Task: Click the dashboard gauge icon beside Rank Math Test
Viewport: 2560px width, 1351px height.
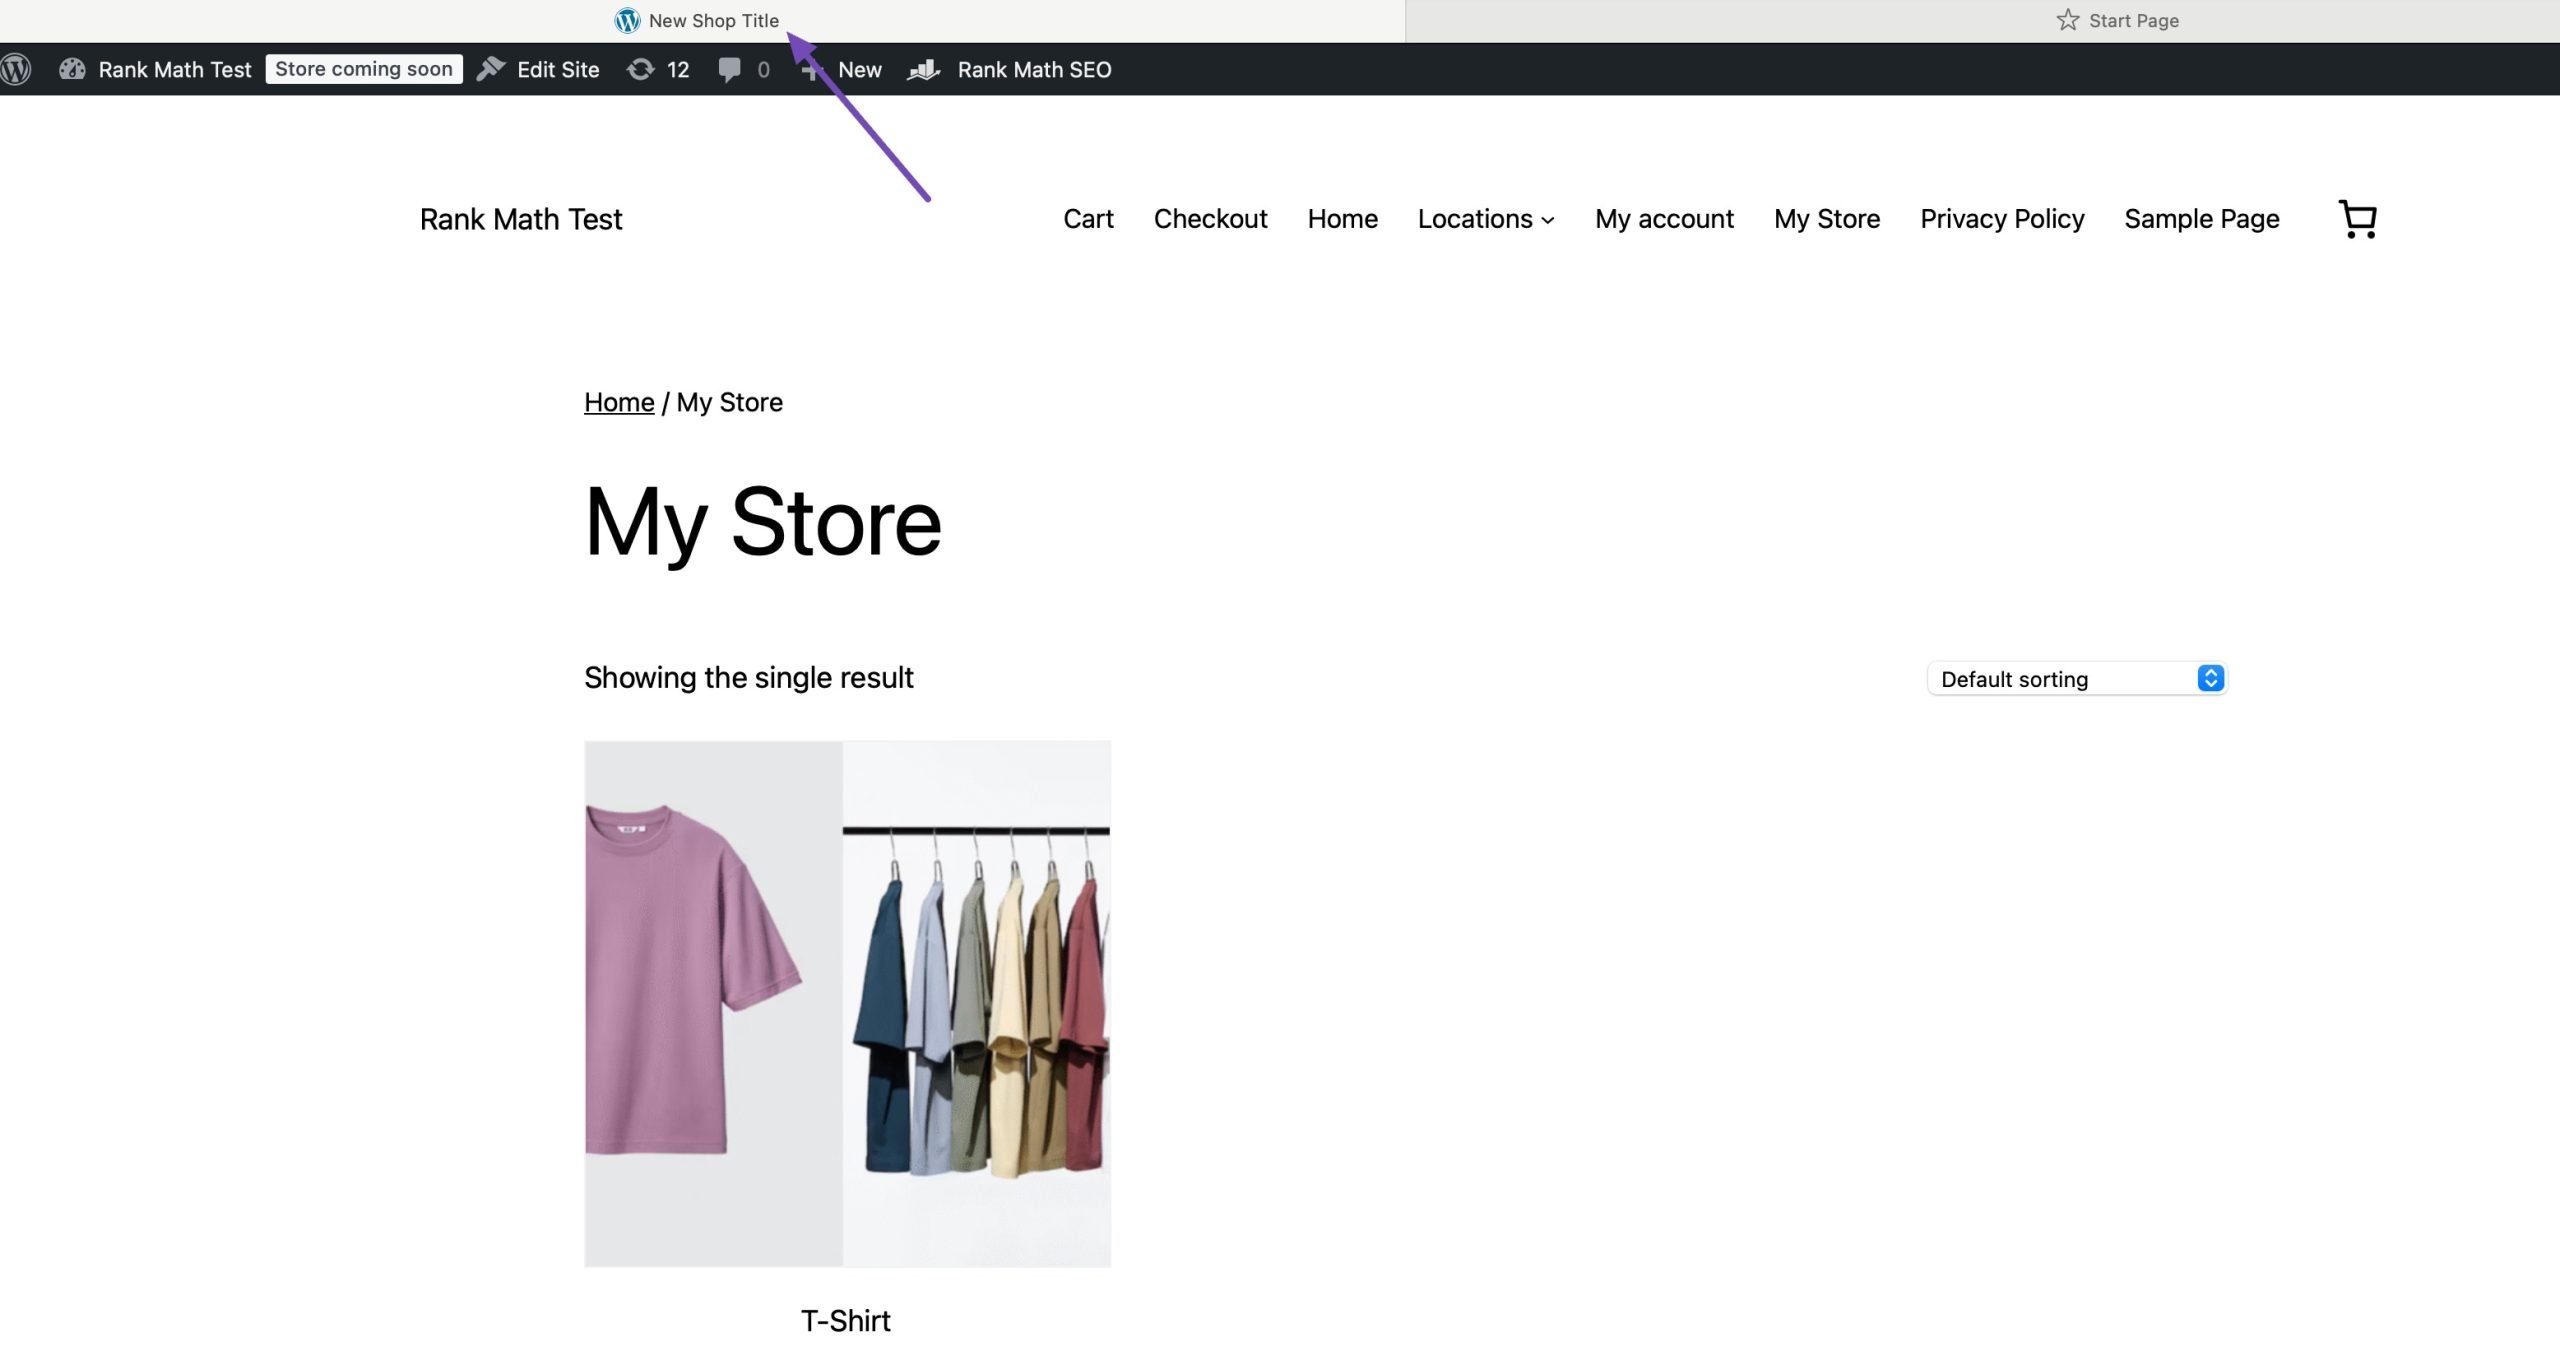Action: (x=72, y=69)
